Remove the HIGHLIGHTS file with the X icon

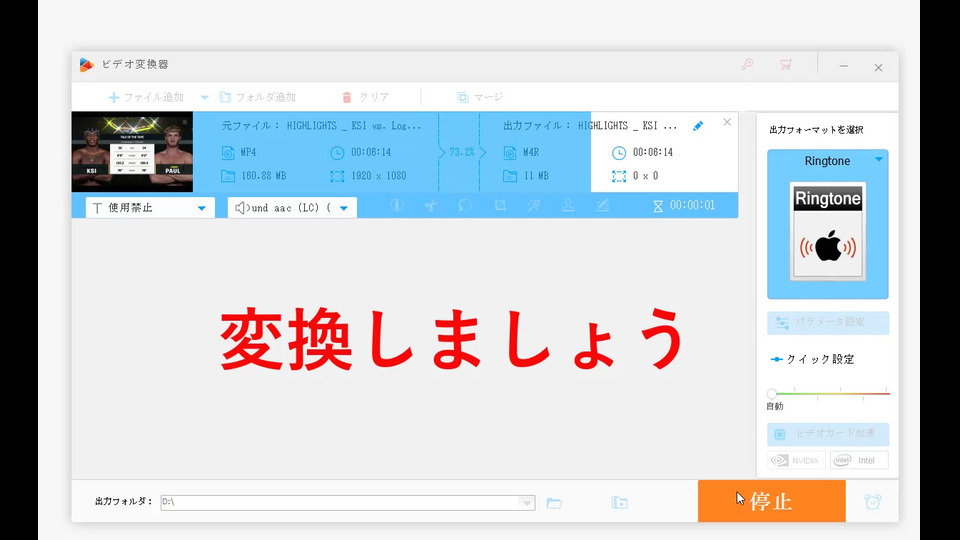727,122
